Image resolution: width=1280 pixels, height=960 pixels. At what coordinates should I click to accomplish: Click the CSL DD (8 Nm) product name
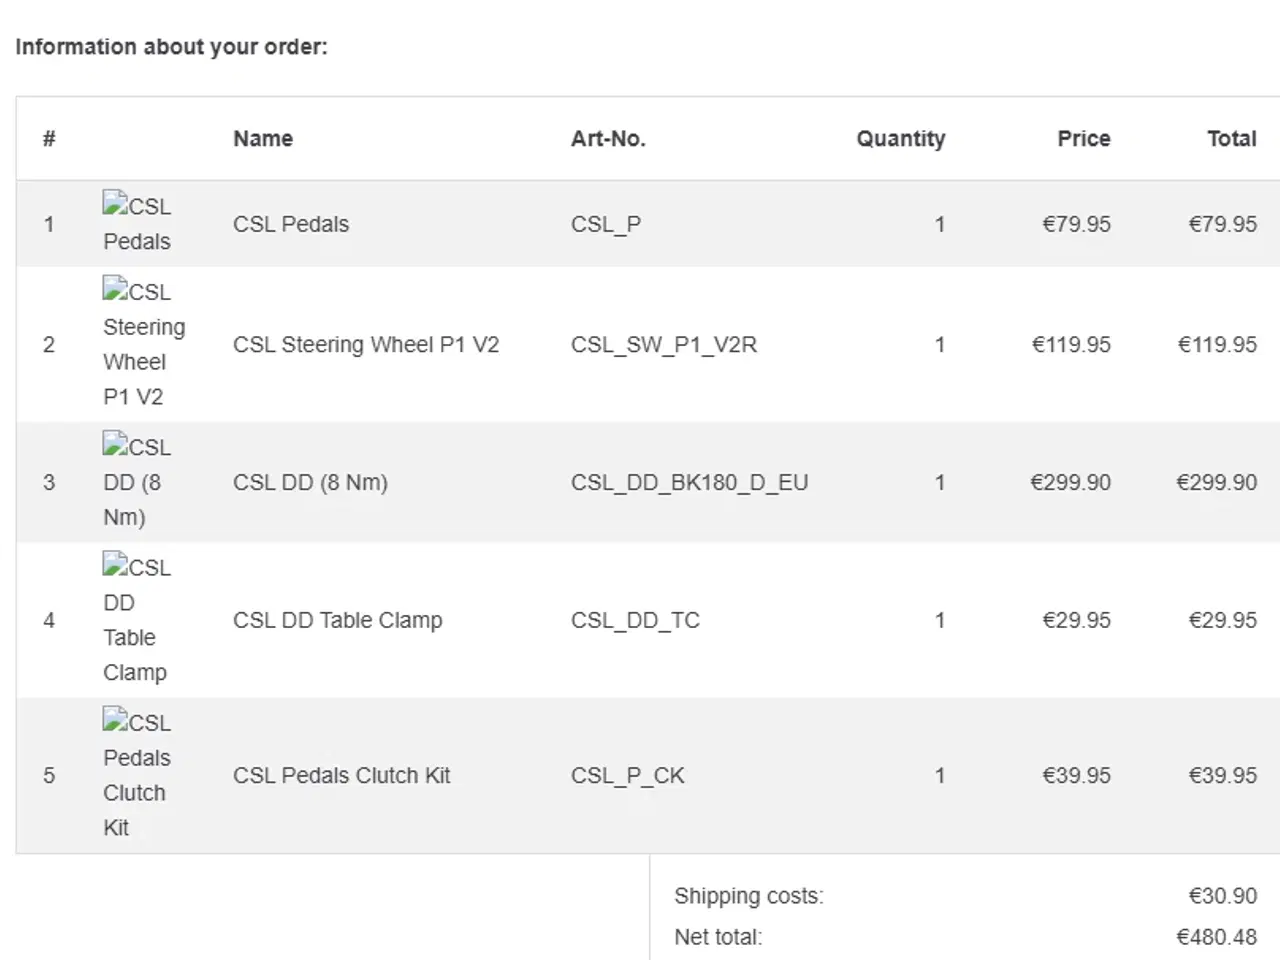point(310,483)
